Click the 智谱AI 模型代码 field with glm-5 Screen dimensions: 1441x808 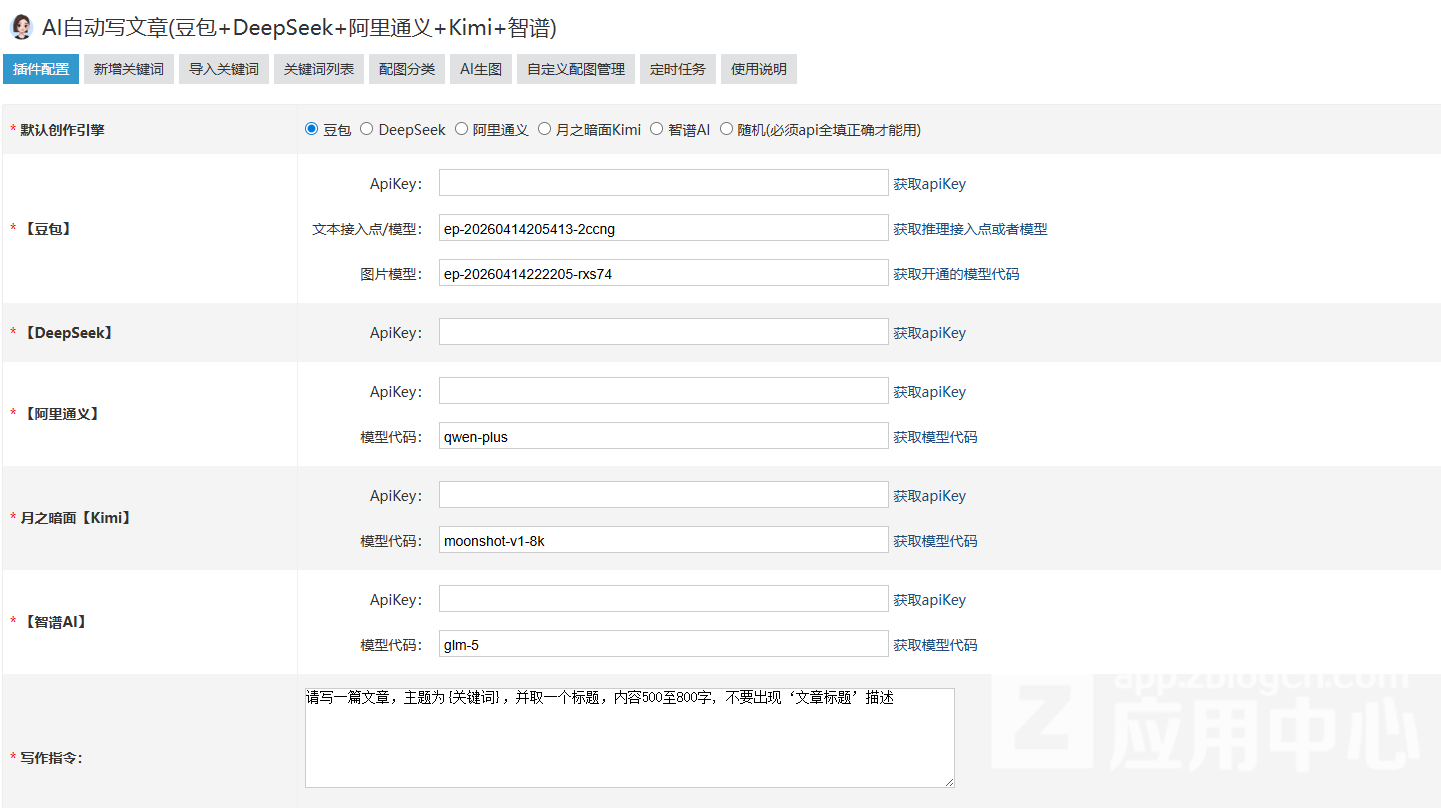(664, 644)
